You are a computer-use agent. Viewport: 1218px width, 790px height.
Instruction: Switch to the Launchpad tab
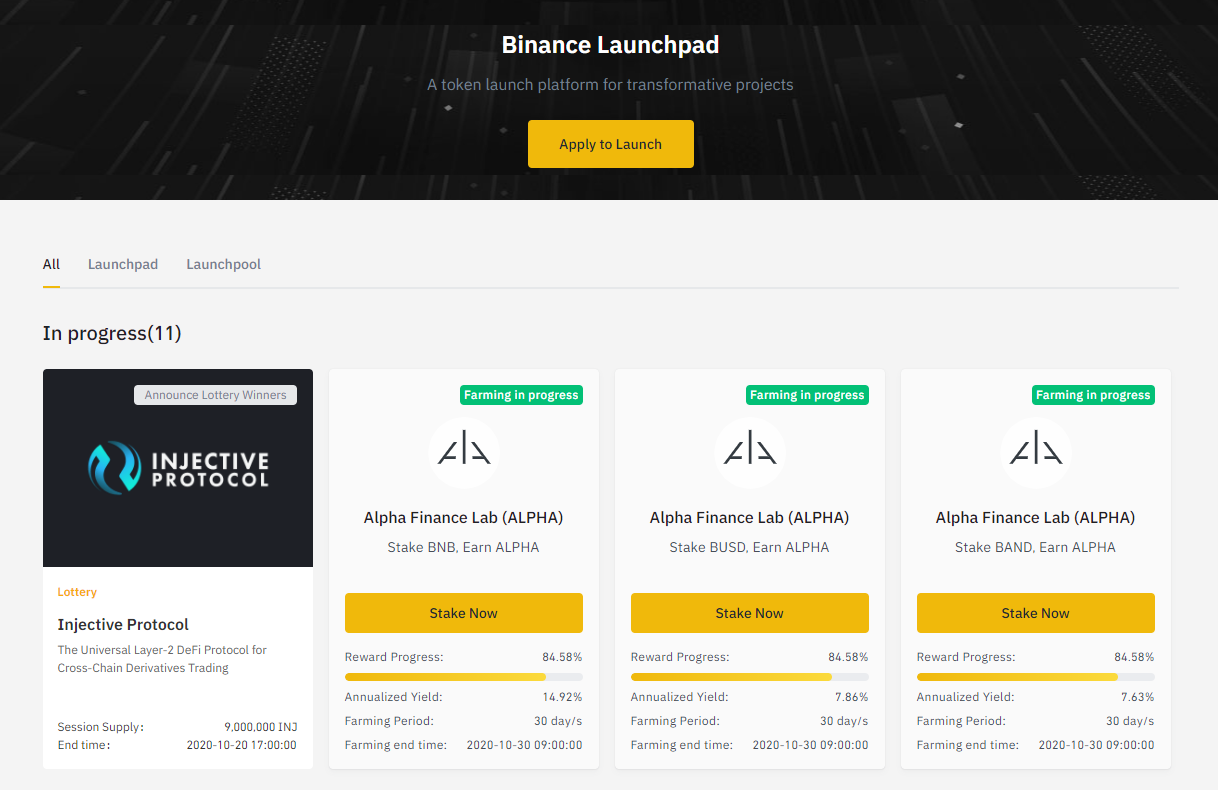[x=123, y=264]
